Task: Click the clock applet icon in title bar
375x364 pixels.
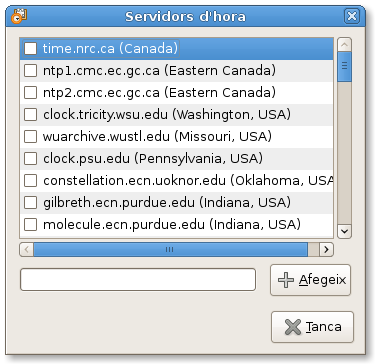Action: (x=19, y=16)
